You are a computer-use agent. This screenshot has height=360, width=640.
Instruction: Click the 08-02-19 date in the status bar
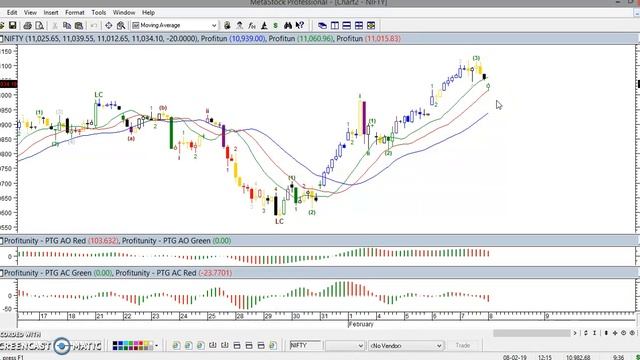pos(515,358)
